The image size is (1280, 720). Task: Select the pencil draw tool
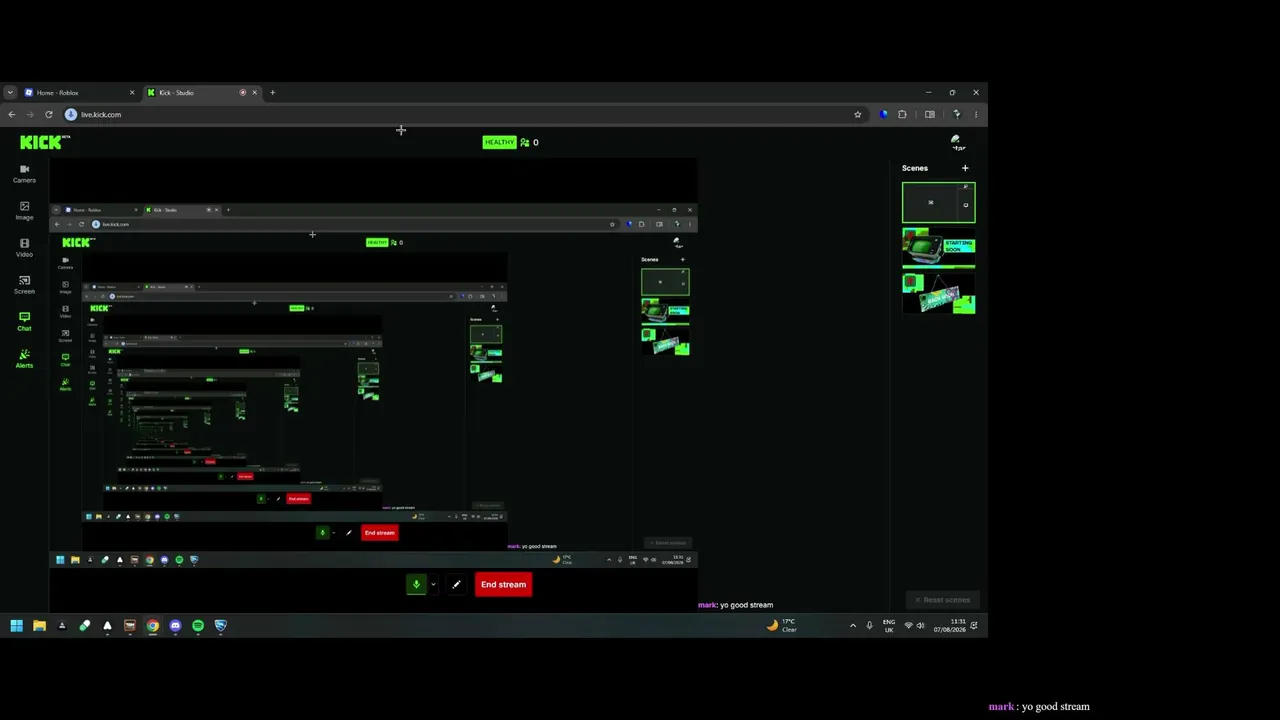tap(456, 585)
